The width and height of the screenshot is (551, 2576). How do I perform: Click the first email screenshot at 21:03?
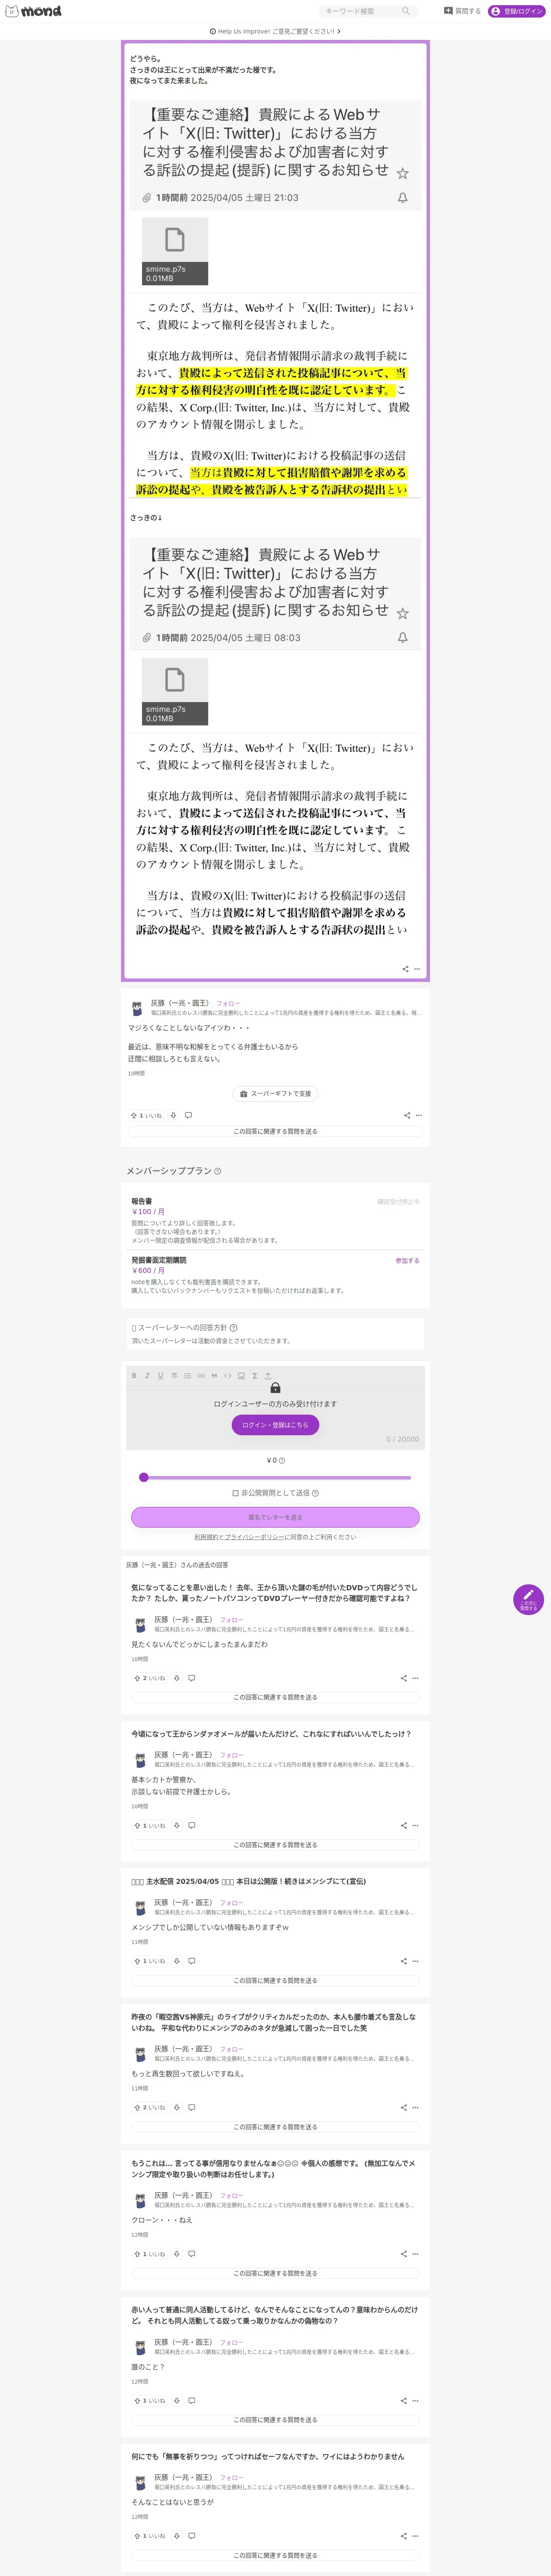point(275,298)
